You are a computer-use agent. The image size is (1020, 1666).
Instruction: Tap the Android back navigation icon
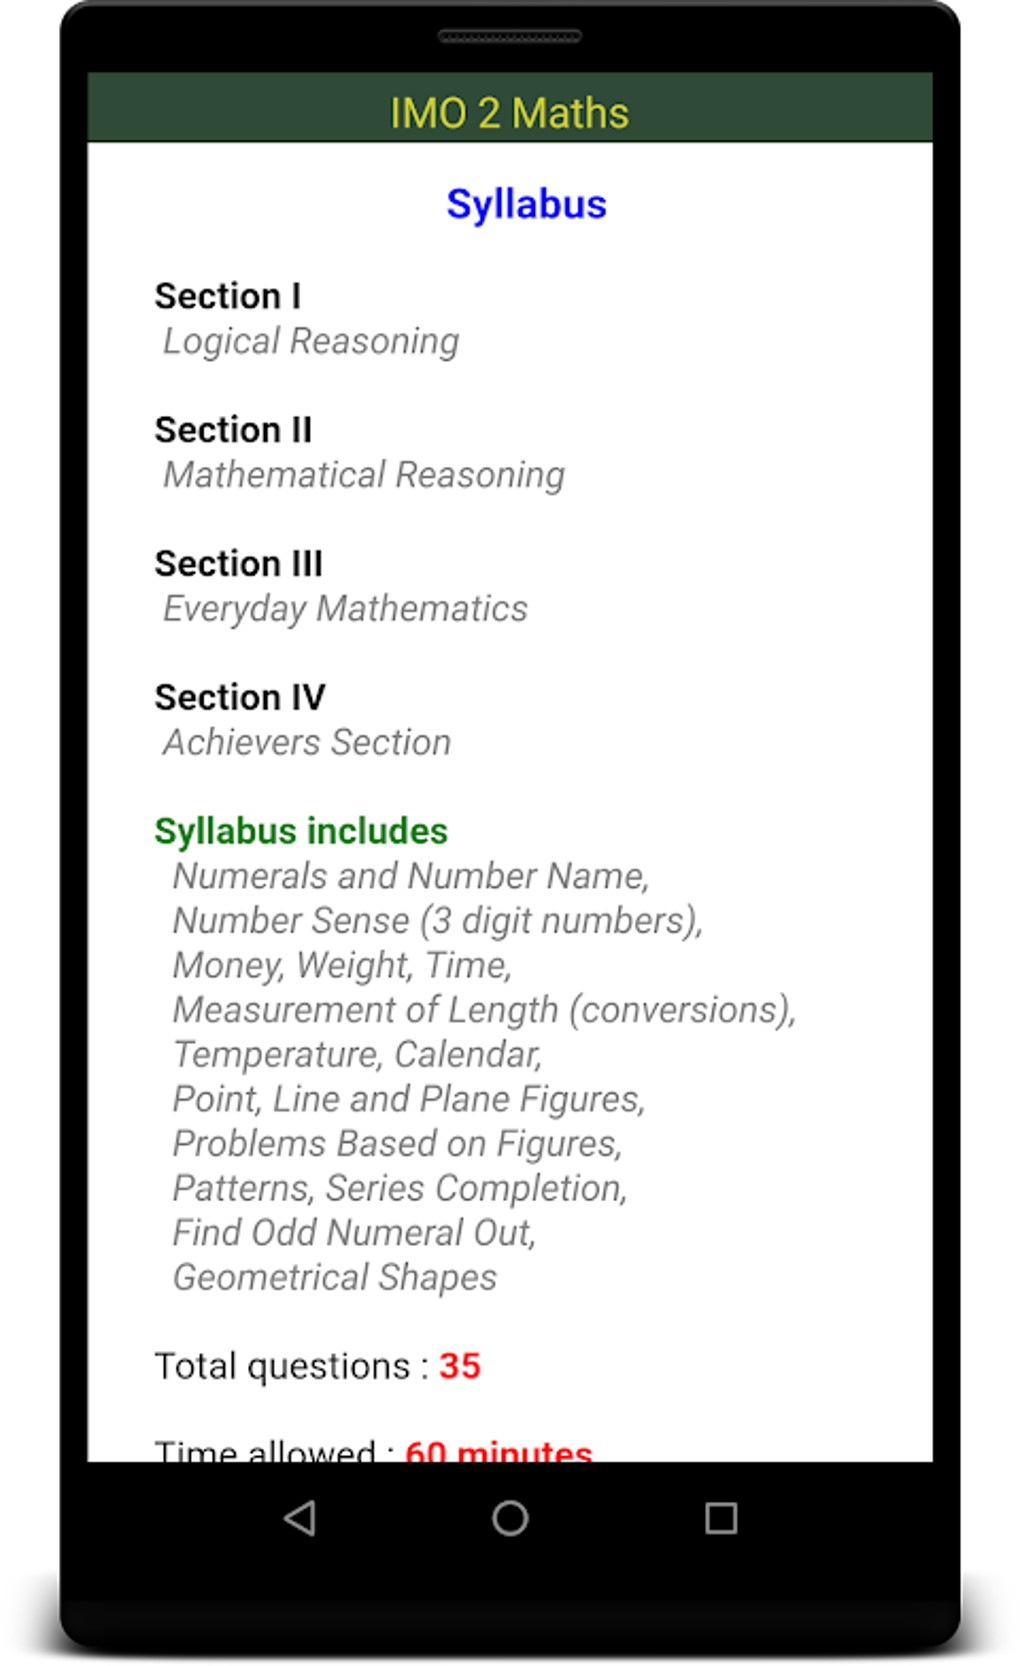(x=300, y=1518)
